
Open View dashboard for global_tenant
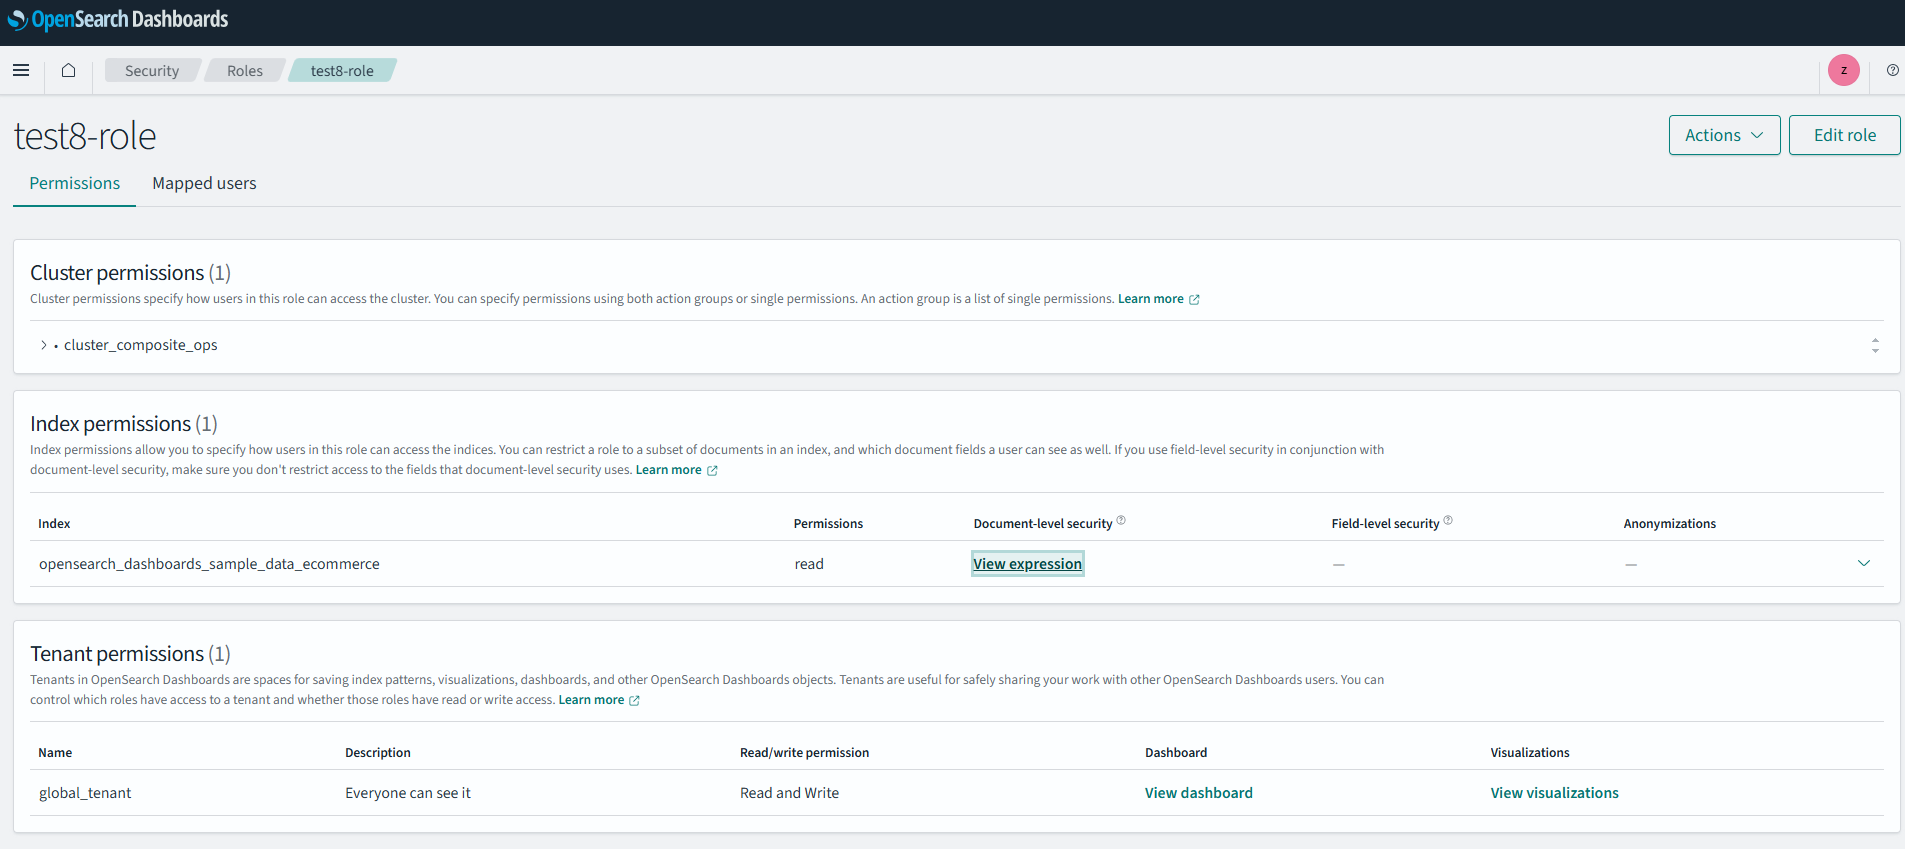[x=1198, y=793]
